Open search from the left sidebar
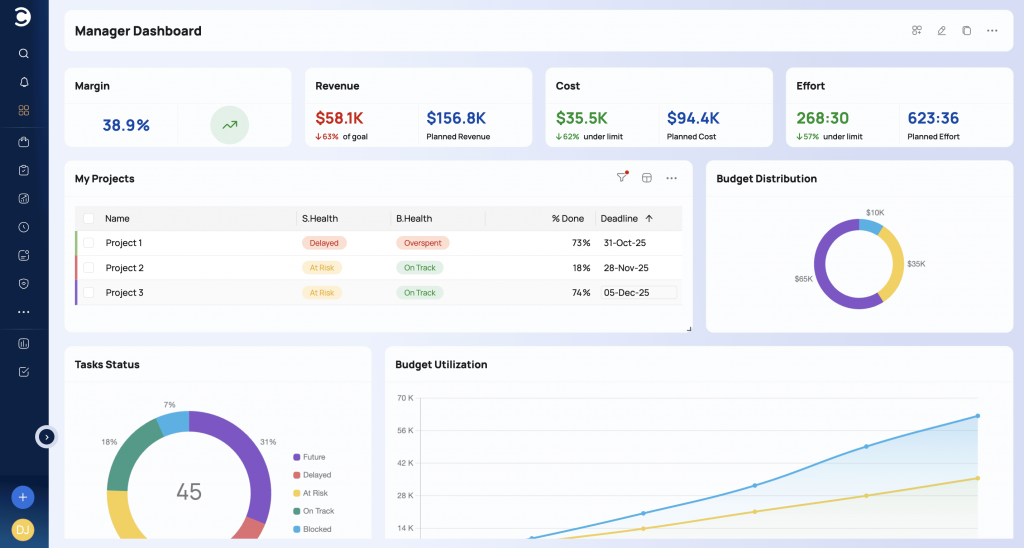Viewport: 1024px width, 548px height. [x=24, y=54]
